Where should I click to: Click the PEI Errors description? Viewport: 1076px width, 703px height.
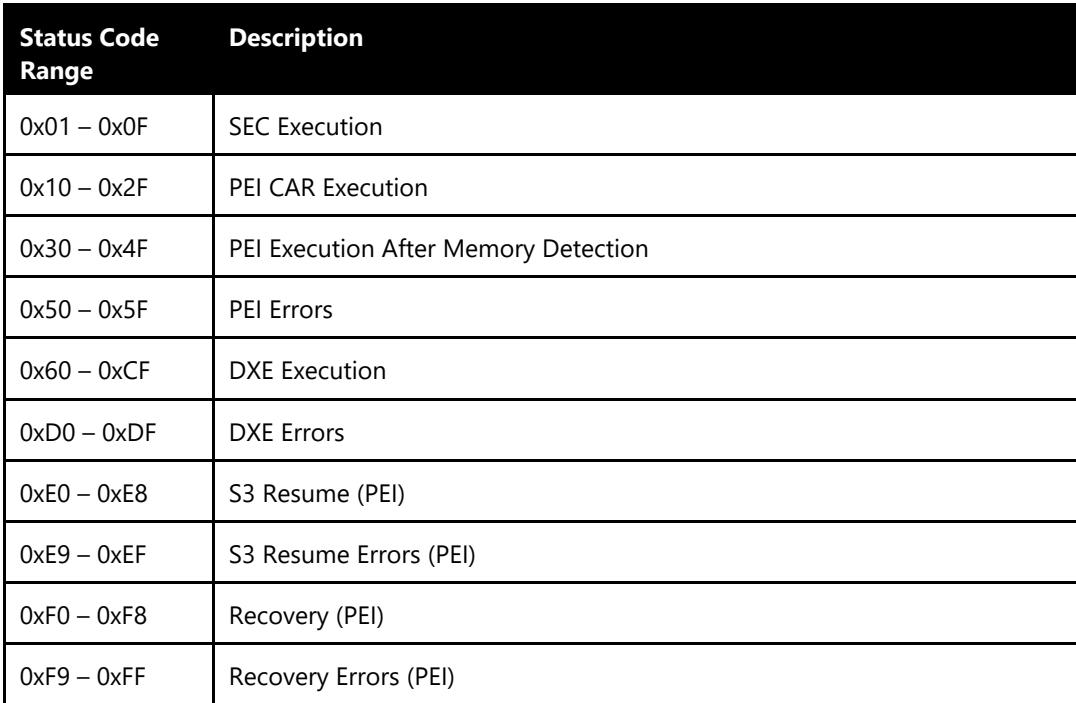point(281,310)
